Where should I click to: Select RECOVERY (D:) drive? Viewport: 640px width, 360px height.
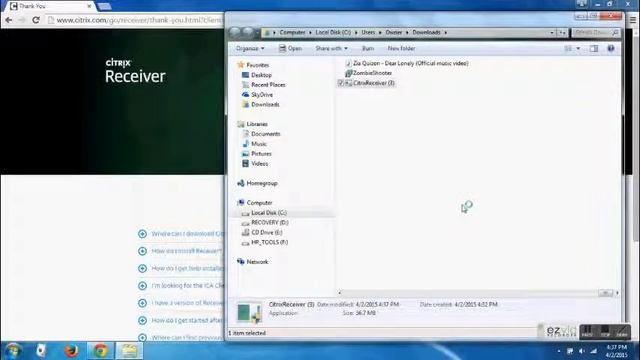click(x=270, y=222)
